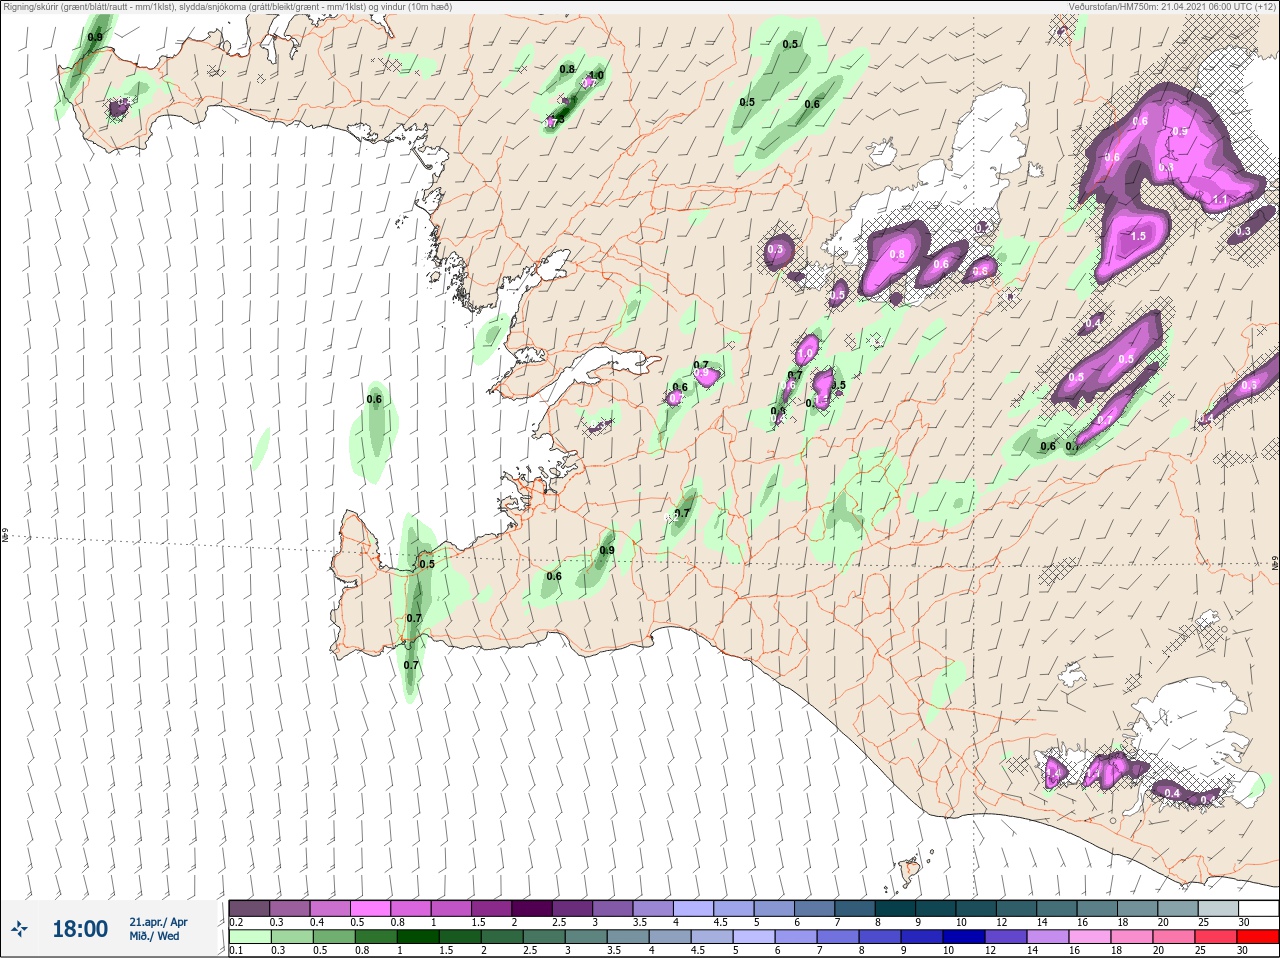Click the palest green swatch at 0.1 in bottom legend row
This screenshot has height=958, width=1280.
[248, 937]
